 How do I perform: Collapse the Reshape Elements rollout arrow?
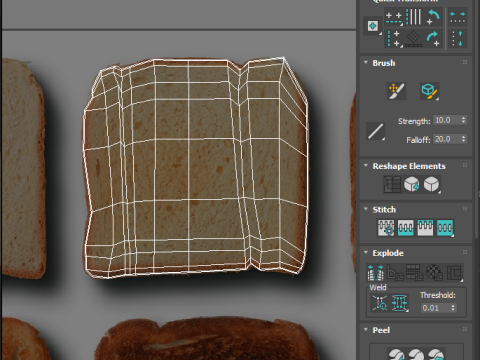pos(366,166)
